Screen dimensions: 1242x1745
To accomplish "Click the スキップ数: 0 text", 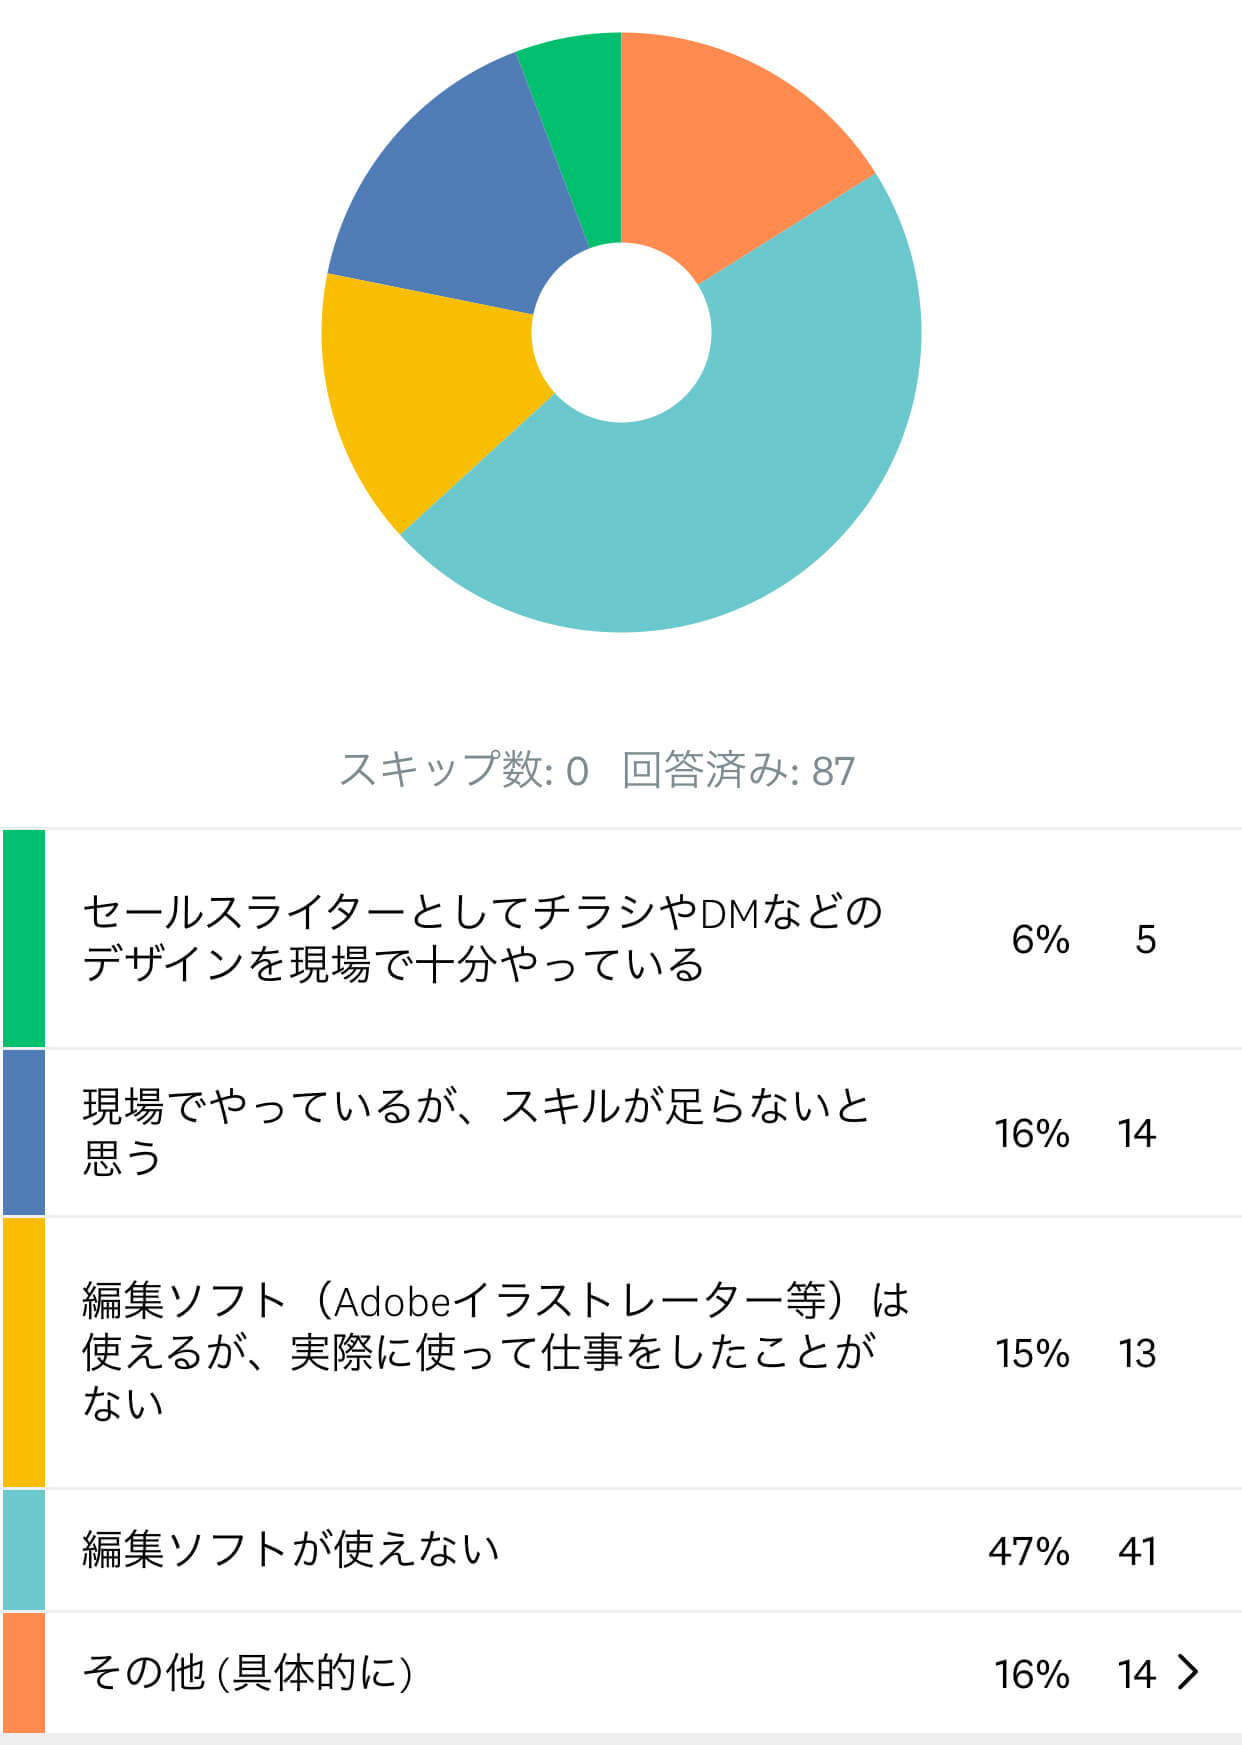I will pyautogui.click(x=464, y=770).
